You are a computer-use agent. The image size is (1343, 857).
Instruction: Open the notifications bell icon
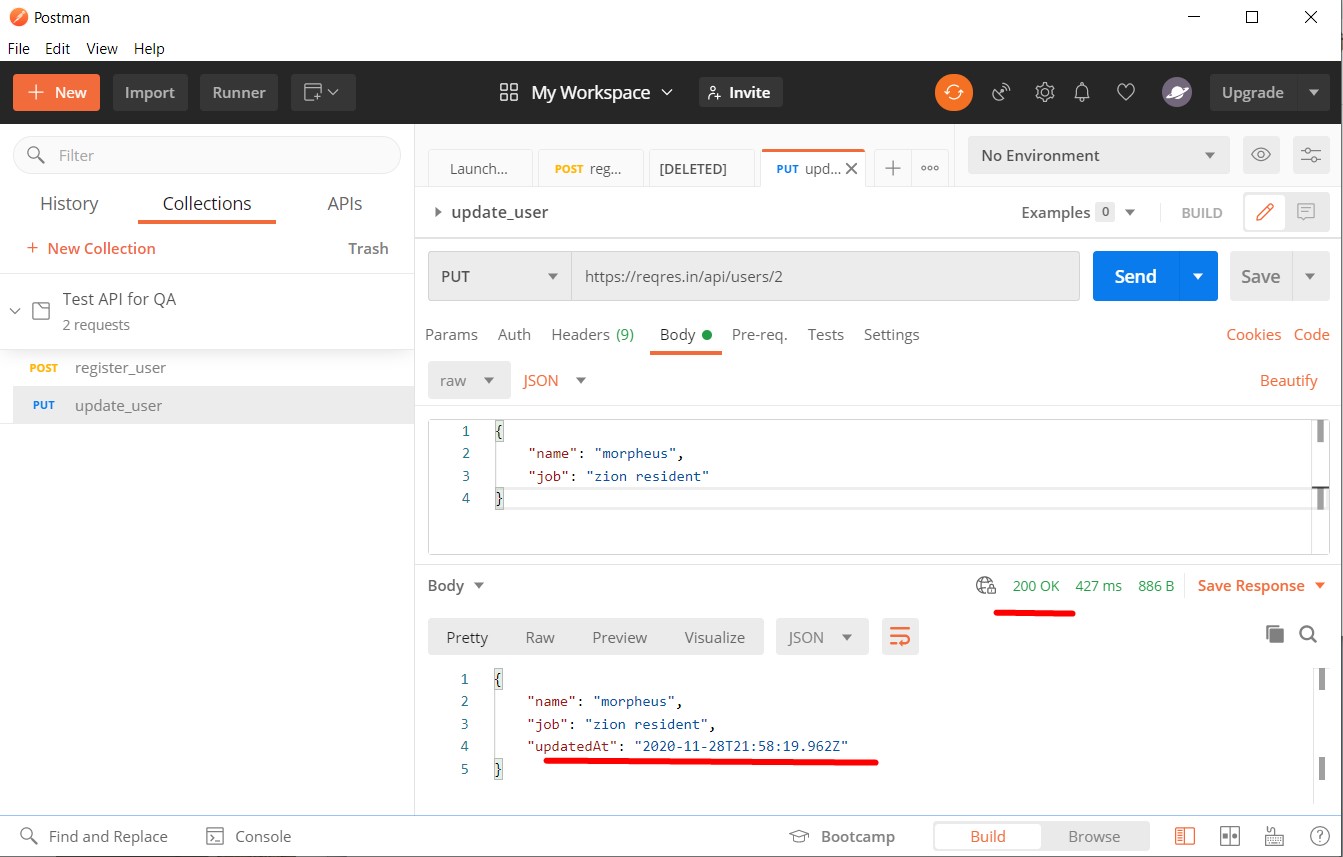click(x=1081, y=92)
